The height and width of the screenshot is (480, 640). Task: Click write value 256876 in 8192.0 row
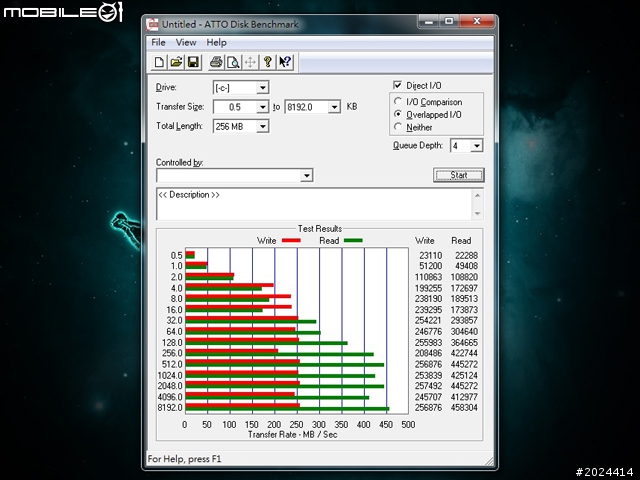(429, 407)
